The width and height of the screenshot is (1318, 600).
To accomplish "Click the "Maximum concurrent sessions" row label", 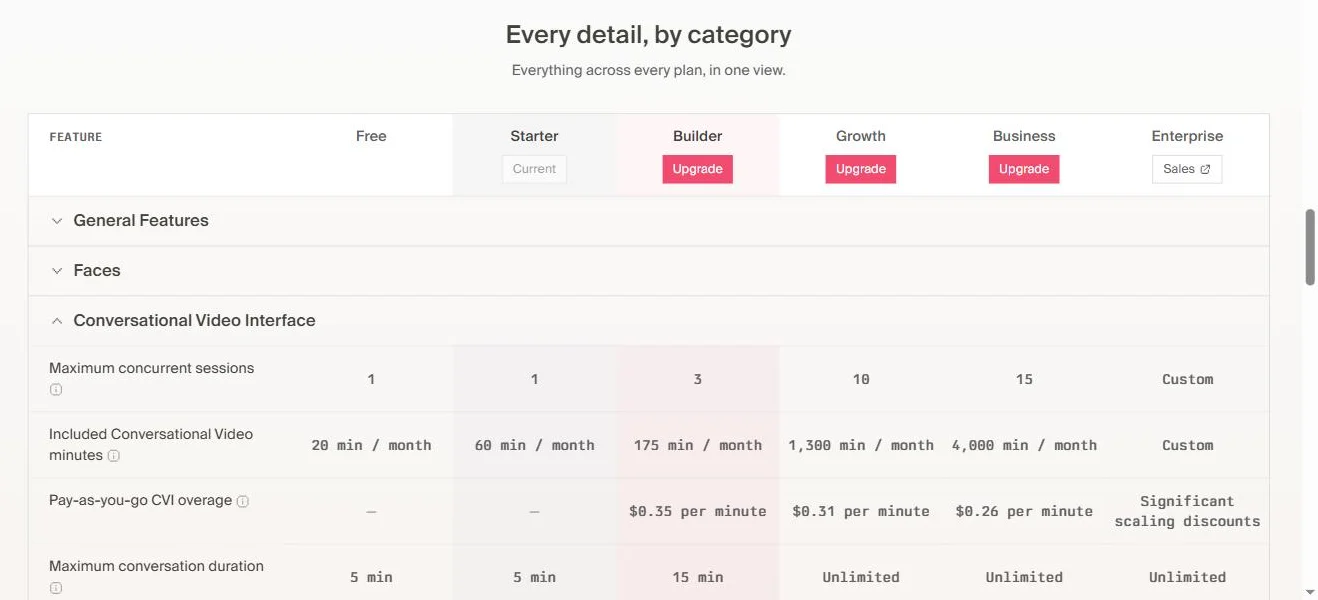I will point(152,368).
